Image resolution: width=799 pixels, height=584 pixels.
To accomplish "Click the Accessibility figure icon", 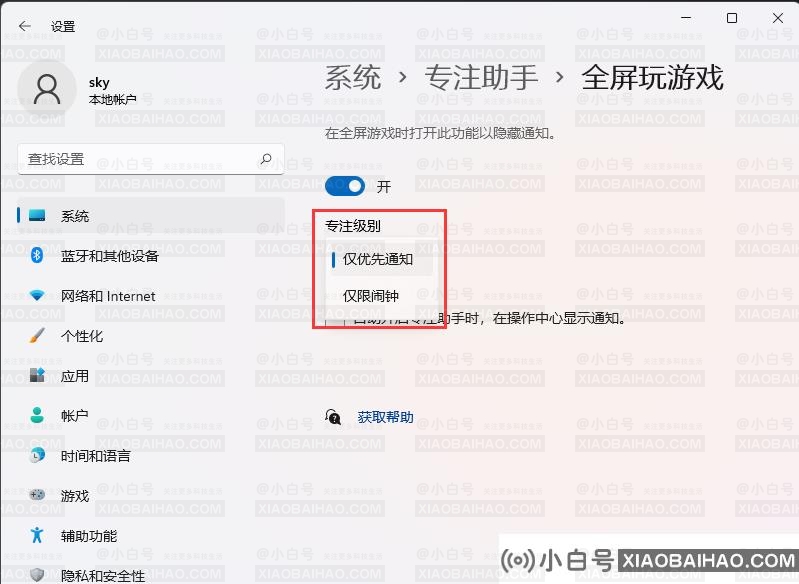I will (x=37, y=535).
